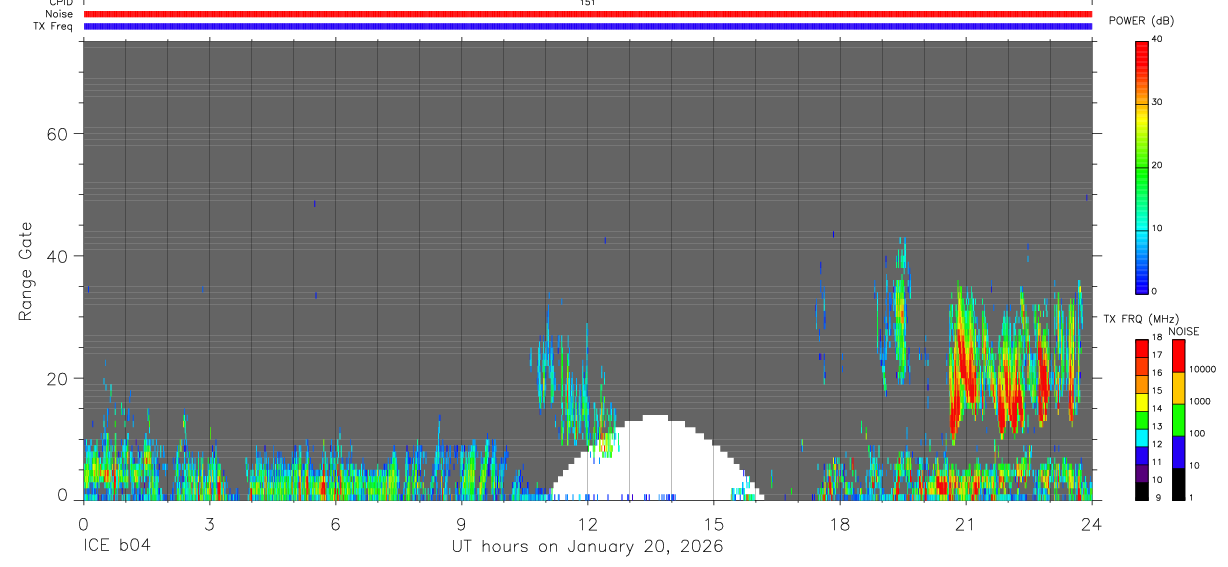Click the 60 range gate axis label
This screenshot has height=567, width=1228.
point(56,134)
